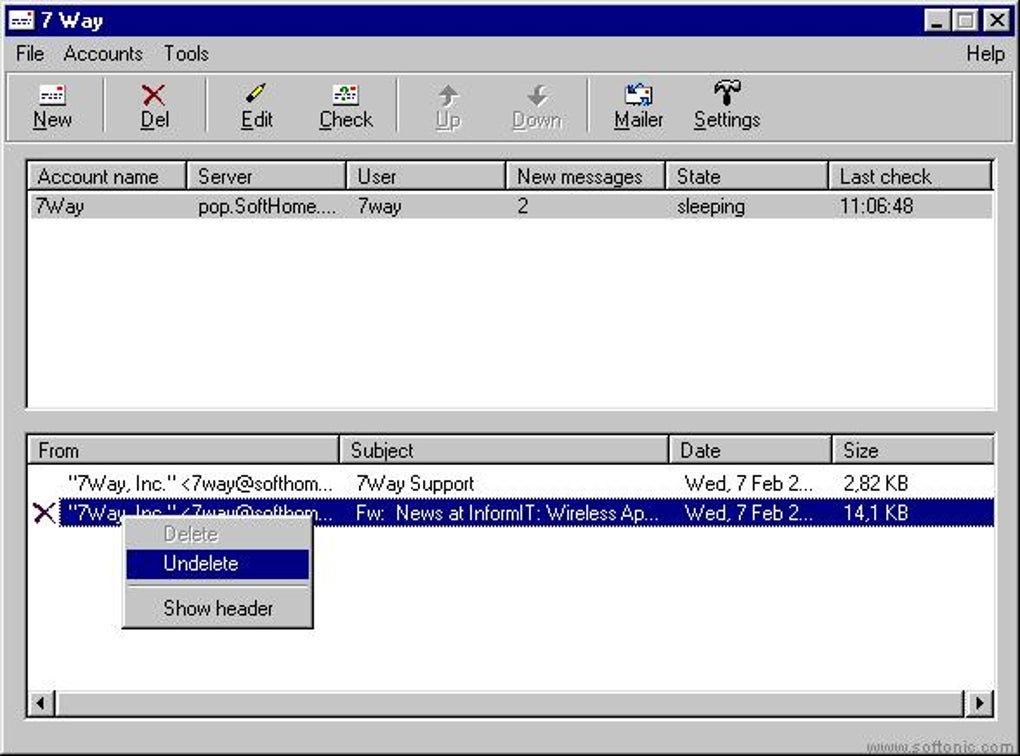
Task: Click the horizontal scrollbar thumb in message list
Action: coord(510,703)
